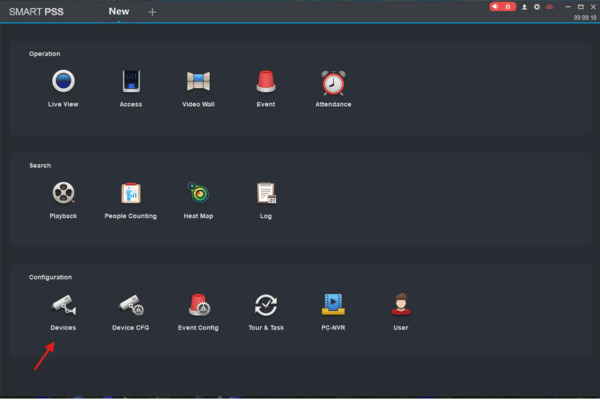
Task: Close the SMART PSS window
Action: point(593,7)
